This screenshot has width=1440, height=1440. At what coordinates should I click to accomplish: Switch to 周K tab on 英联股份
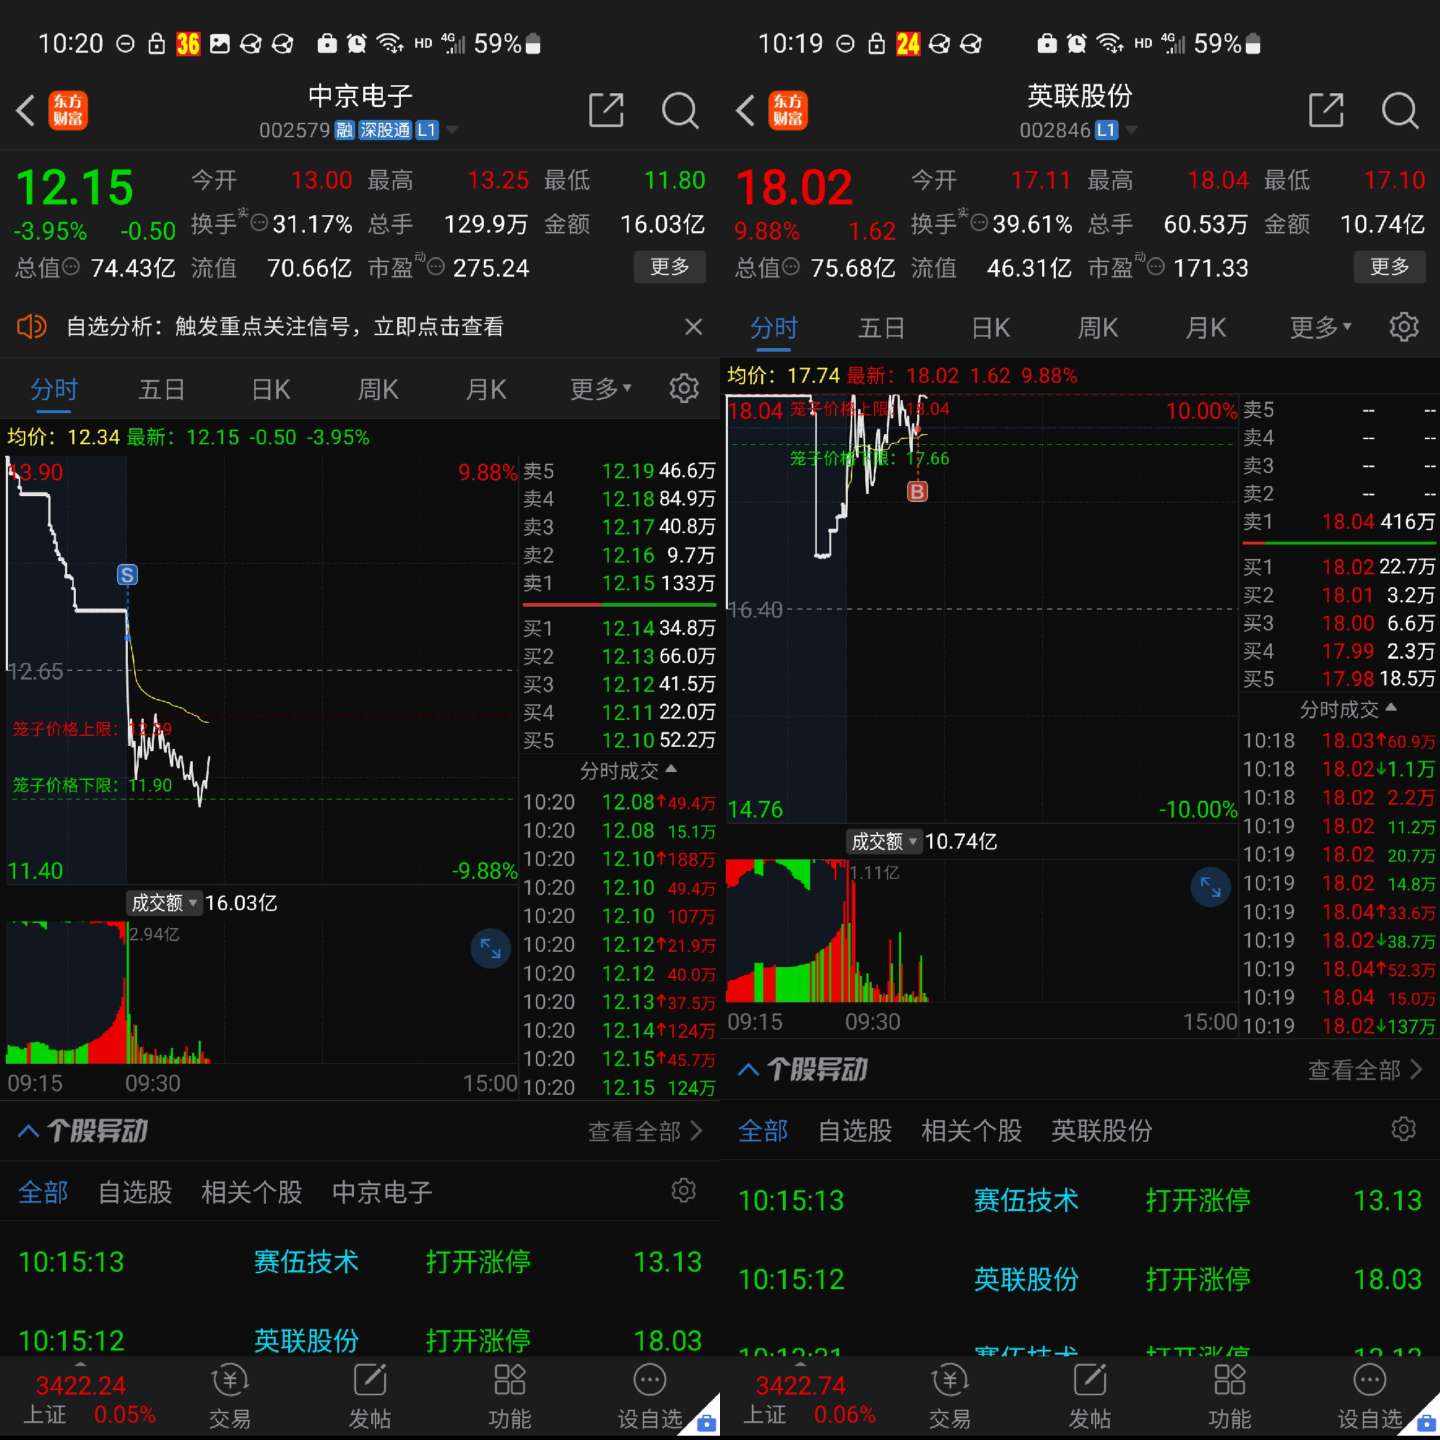(1097, 327)
